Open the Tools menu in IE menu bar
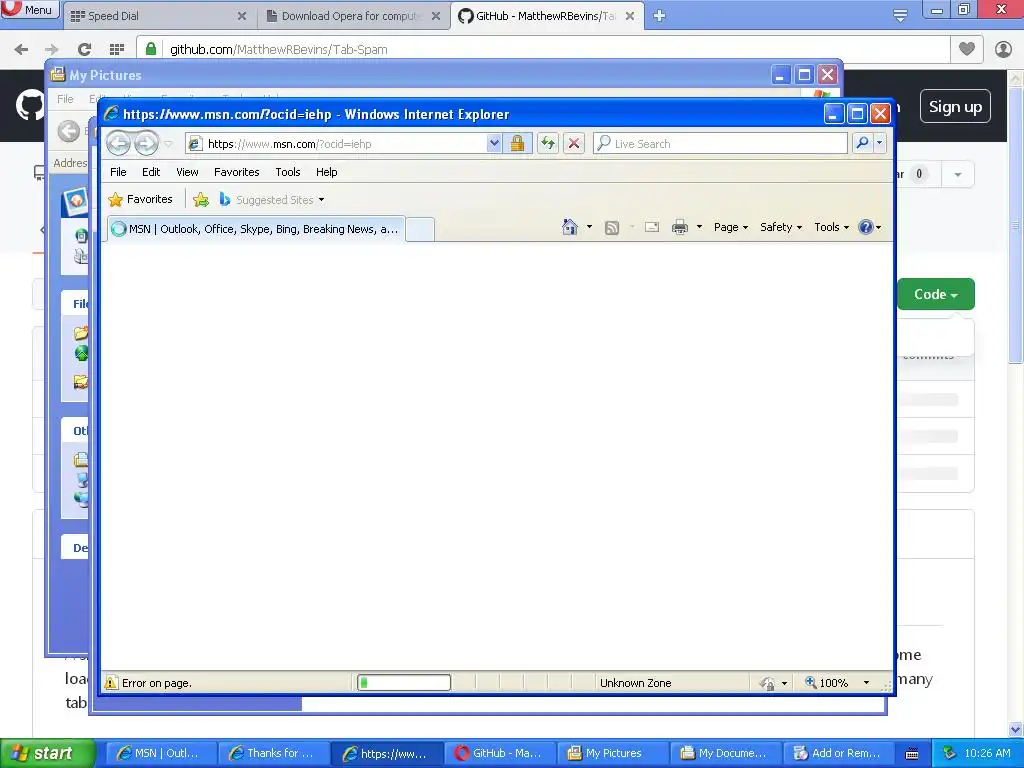Viewport: 1024px width, 768px height. pyautogui.click(x=287, y=172)
